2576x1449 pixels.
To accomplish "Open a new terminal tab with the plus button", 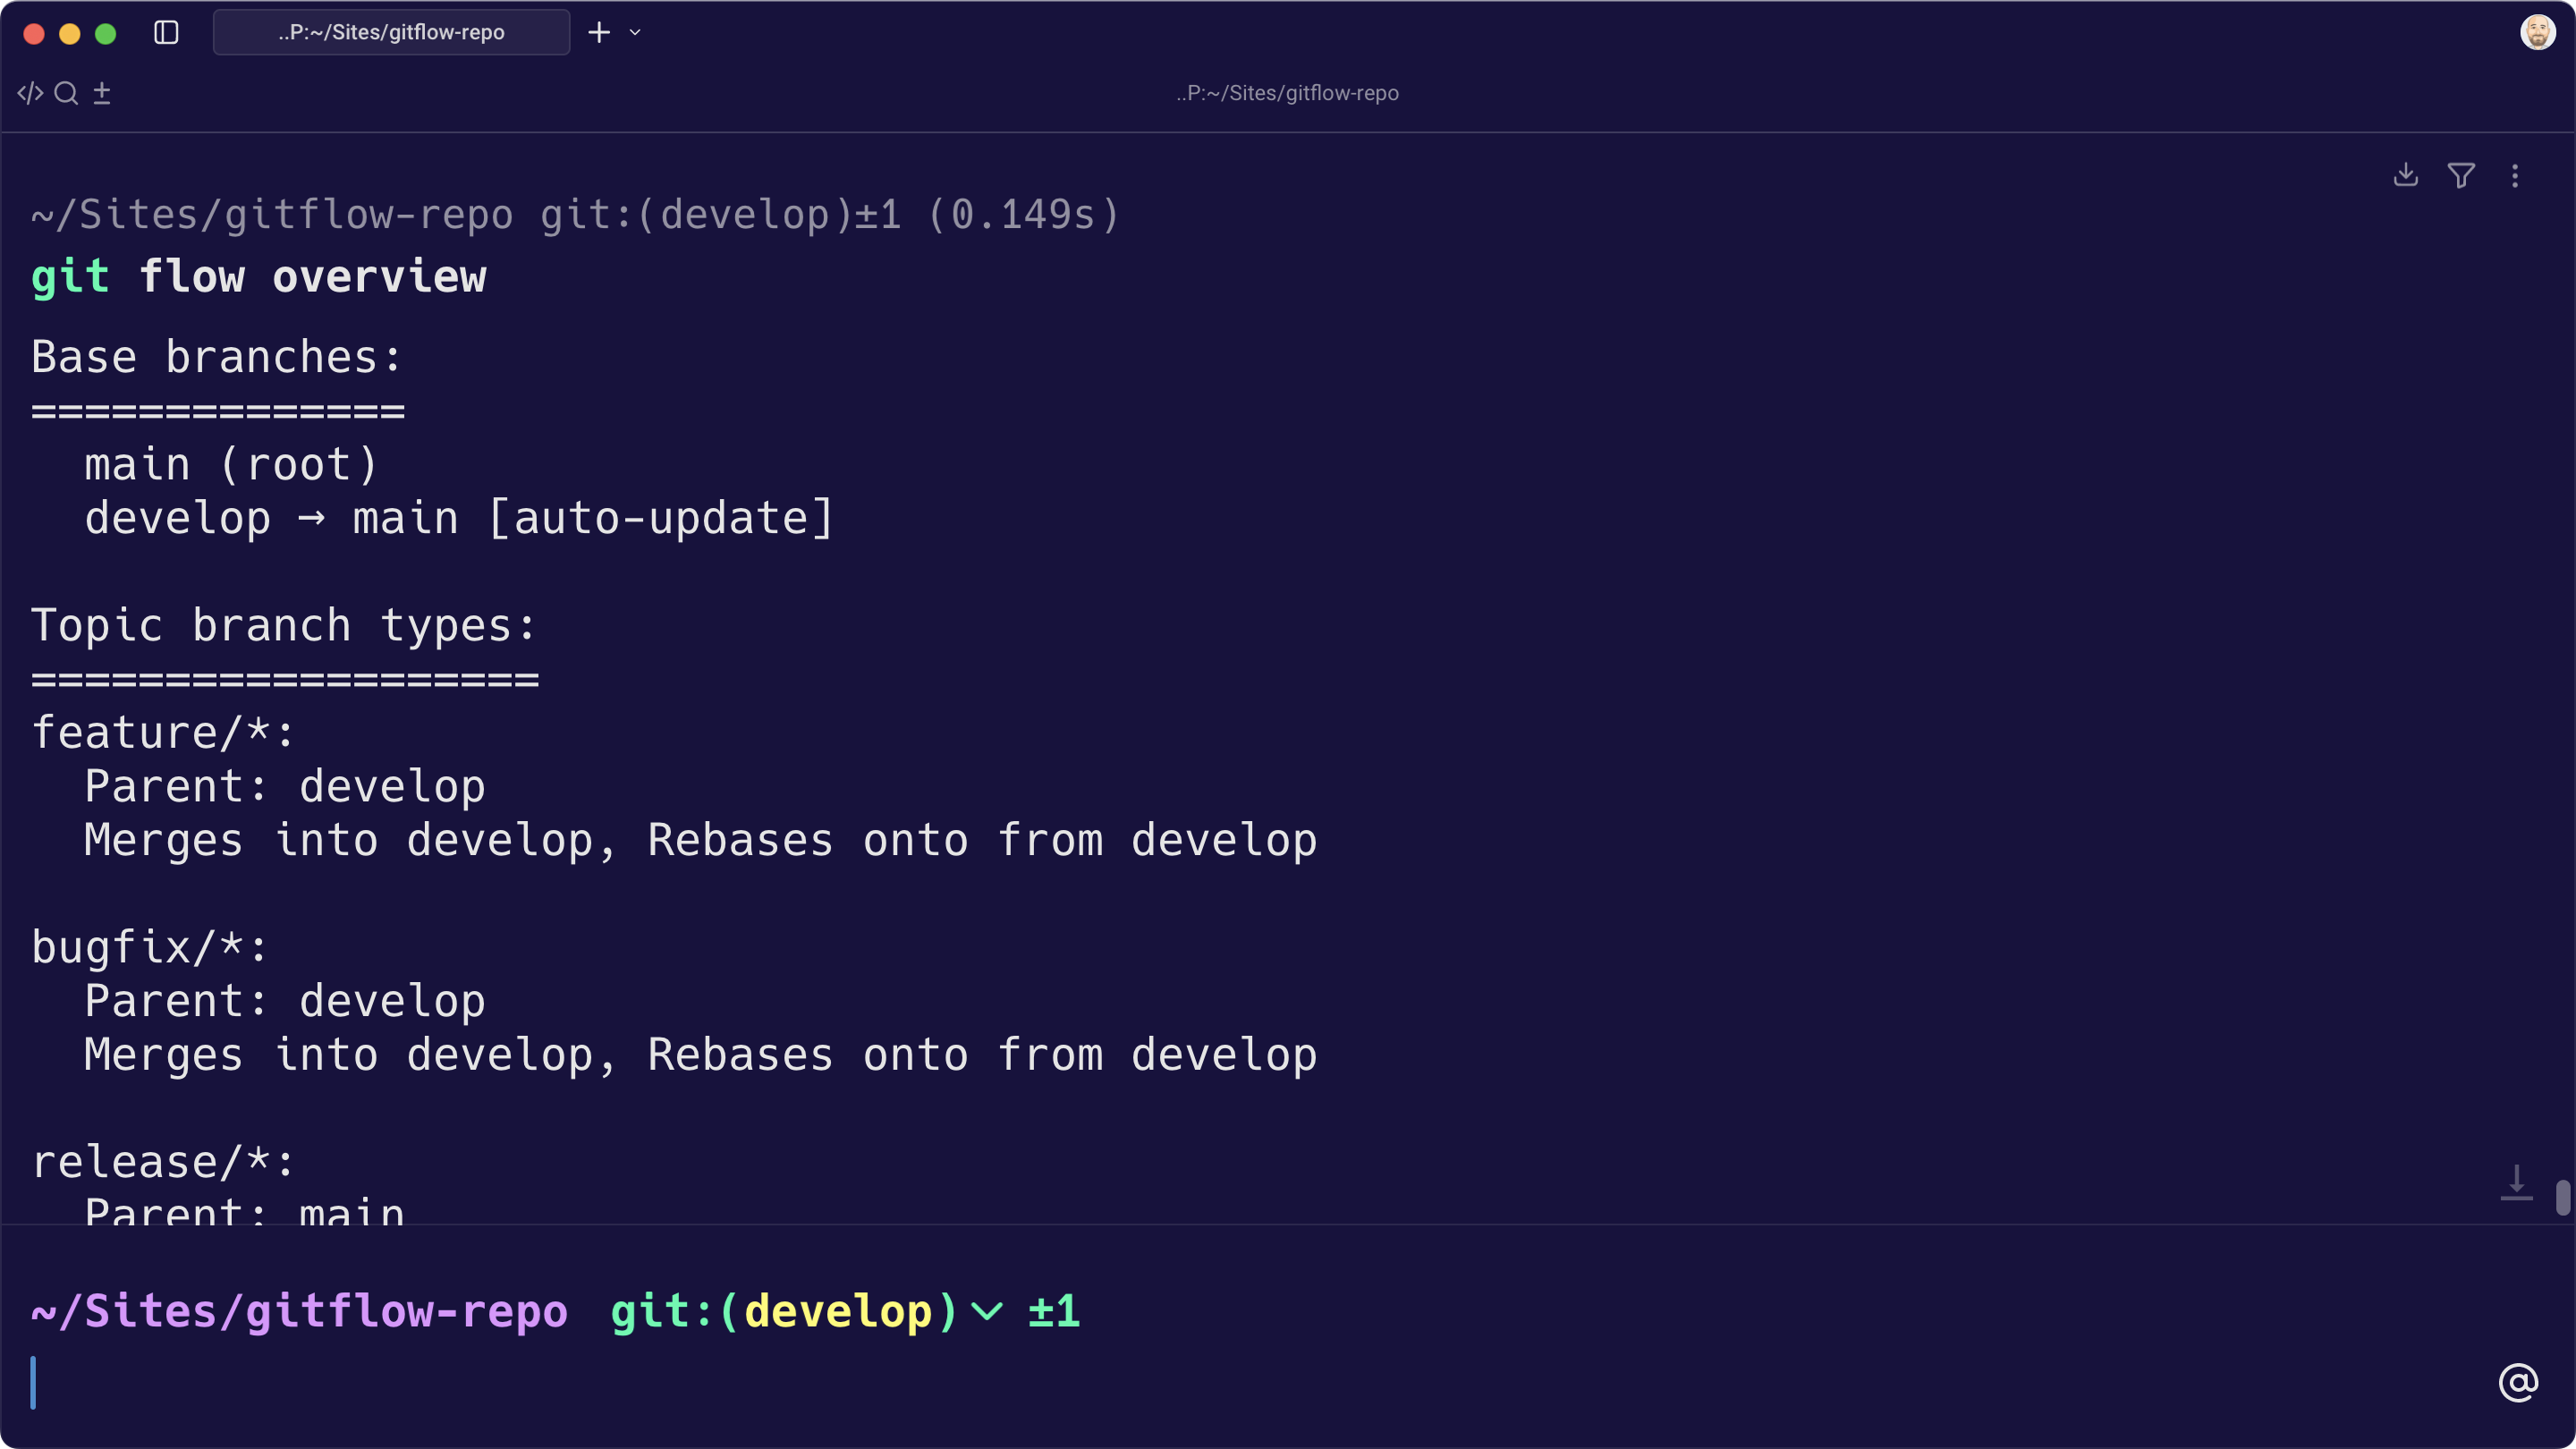I will click(x=598, y=32).
